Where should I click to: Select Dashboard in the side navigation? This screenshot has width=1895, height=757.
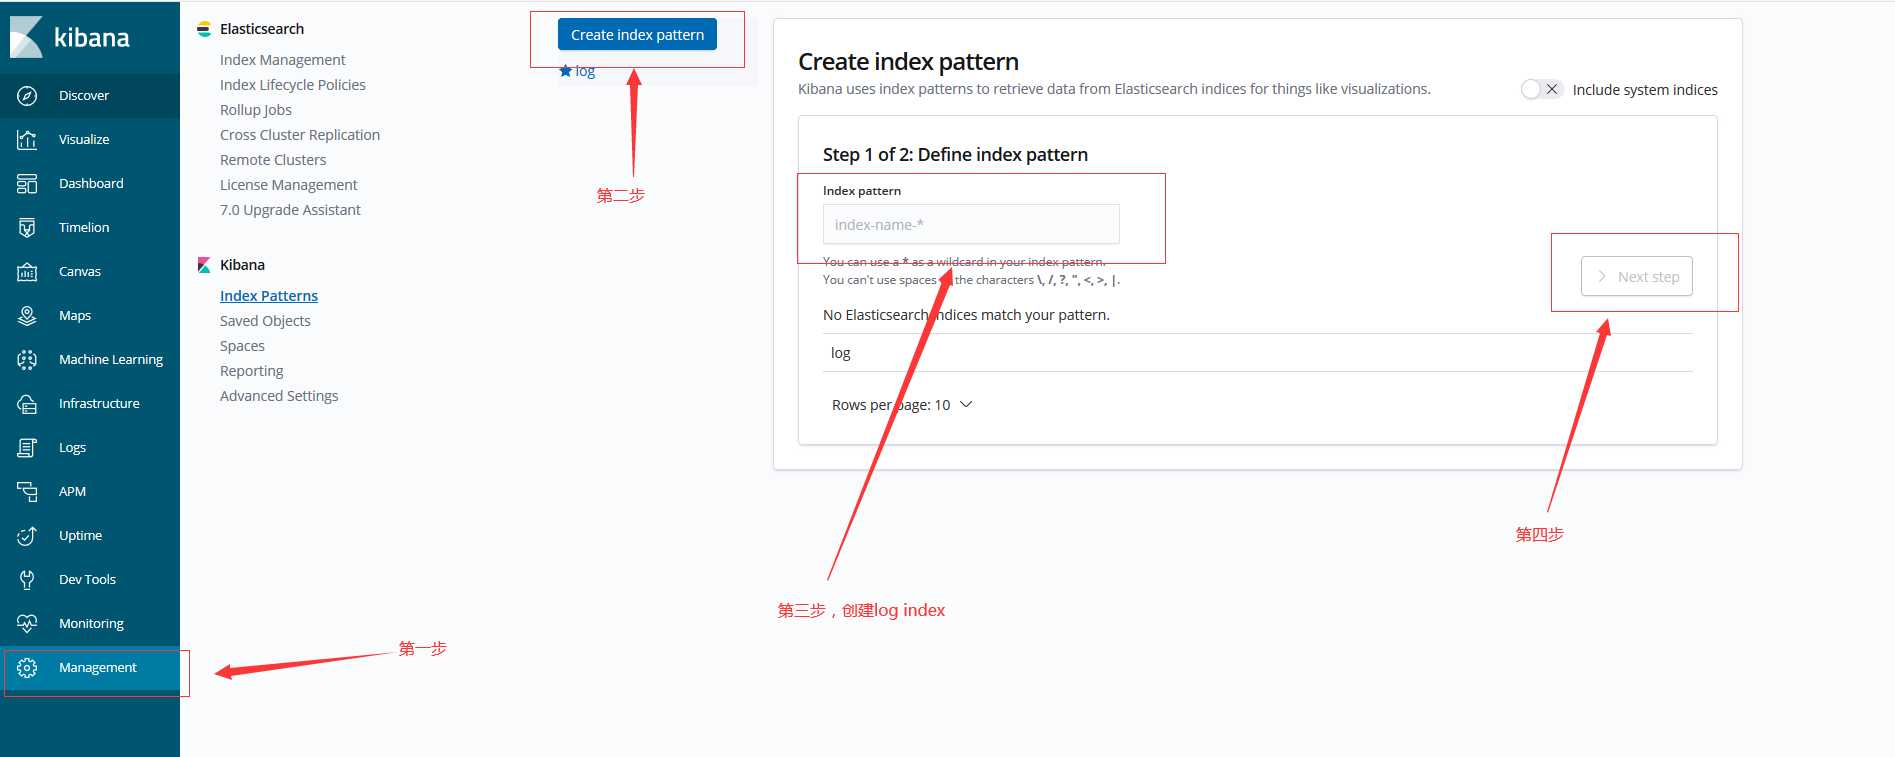tap(91, 184)
